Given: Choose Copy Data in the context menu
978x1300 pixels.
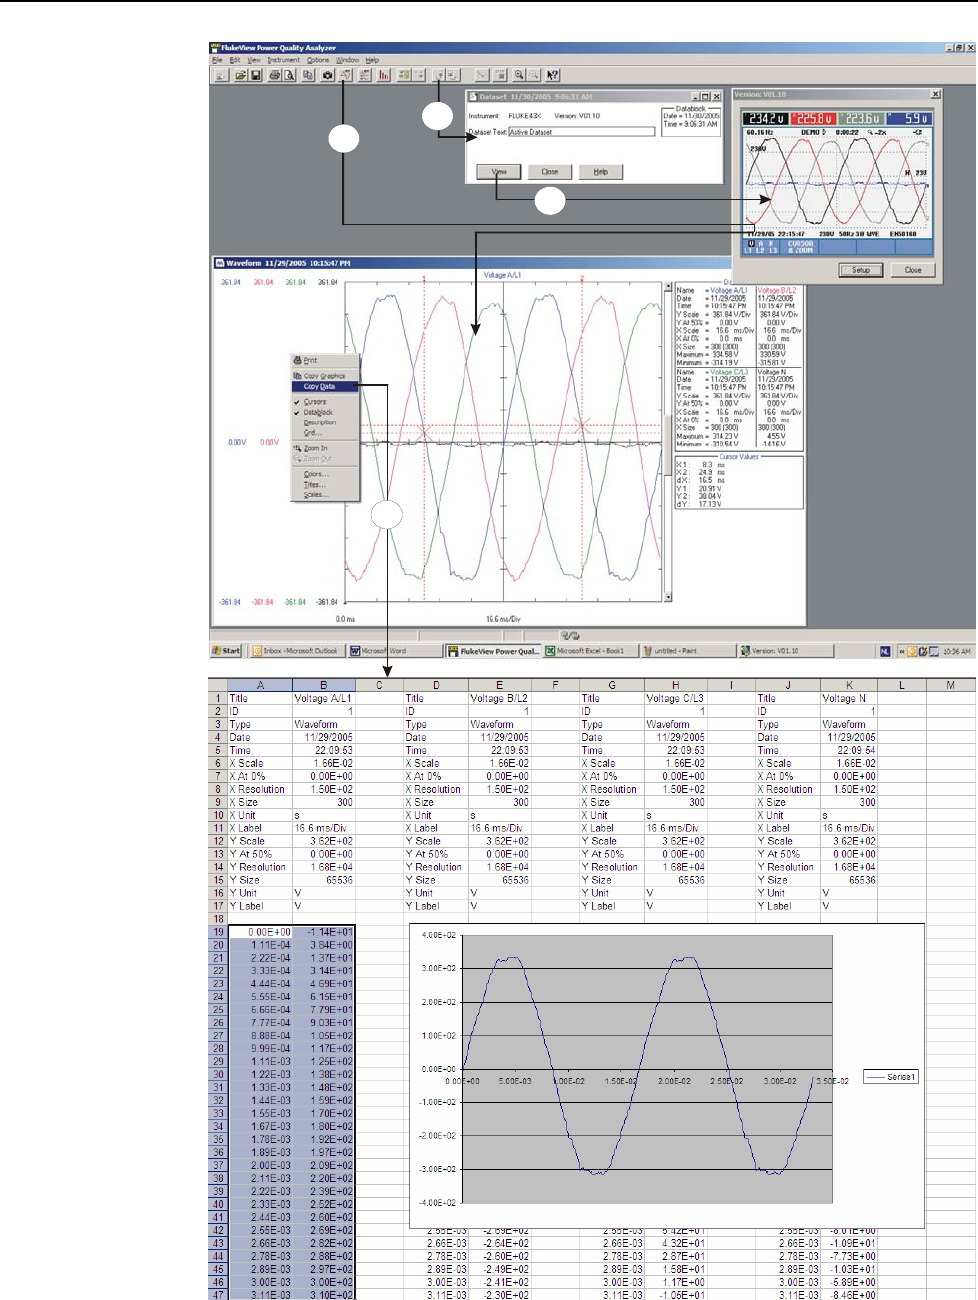Looking at the screenshot, I should (x=325, y=386).
